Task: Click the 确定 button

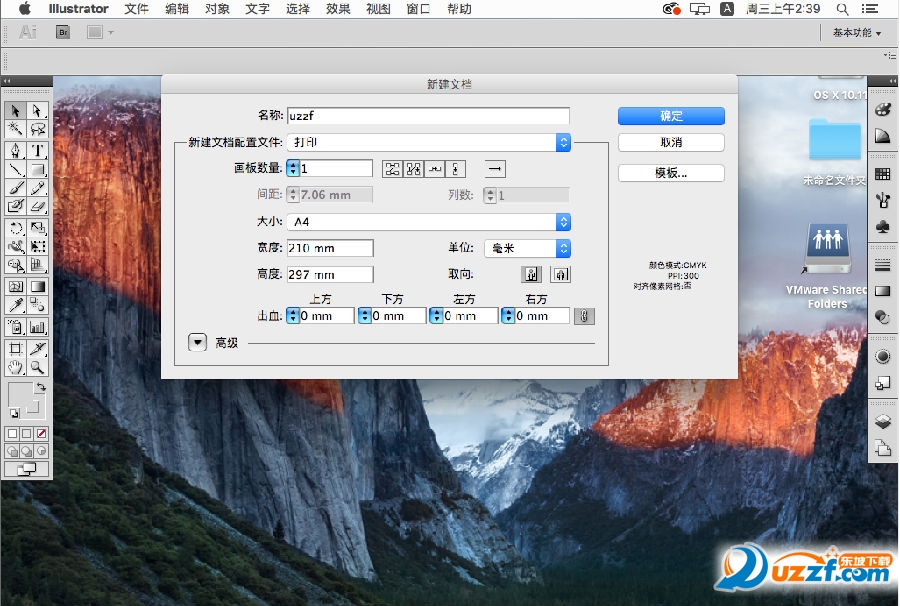Action: [x=671, y=116]
